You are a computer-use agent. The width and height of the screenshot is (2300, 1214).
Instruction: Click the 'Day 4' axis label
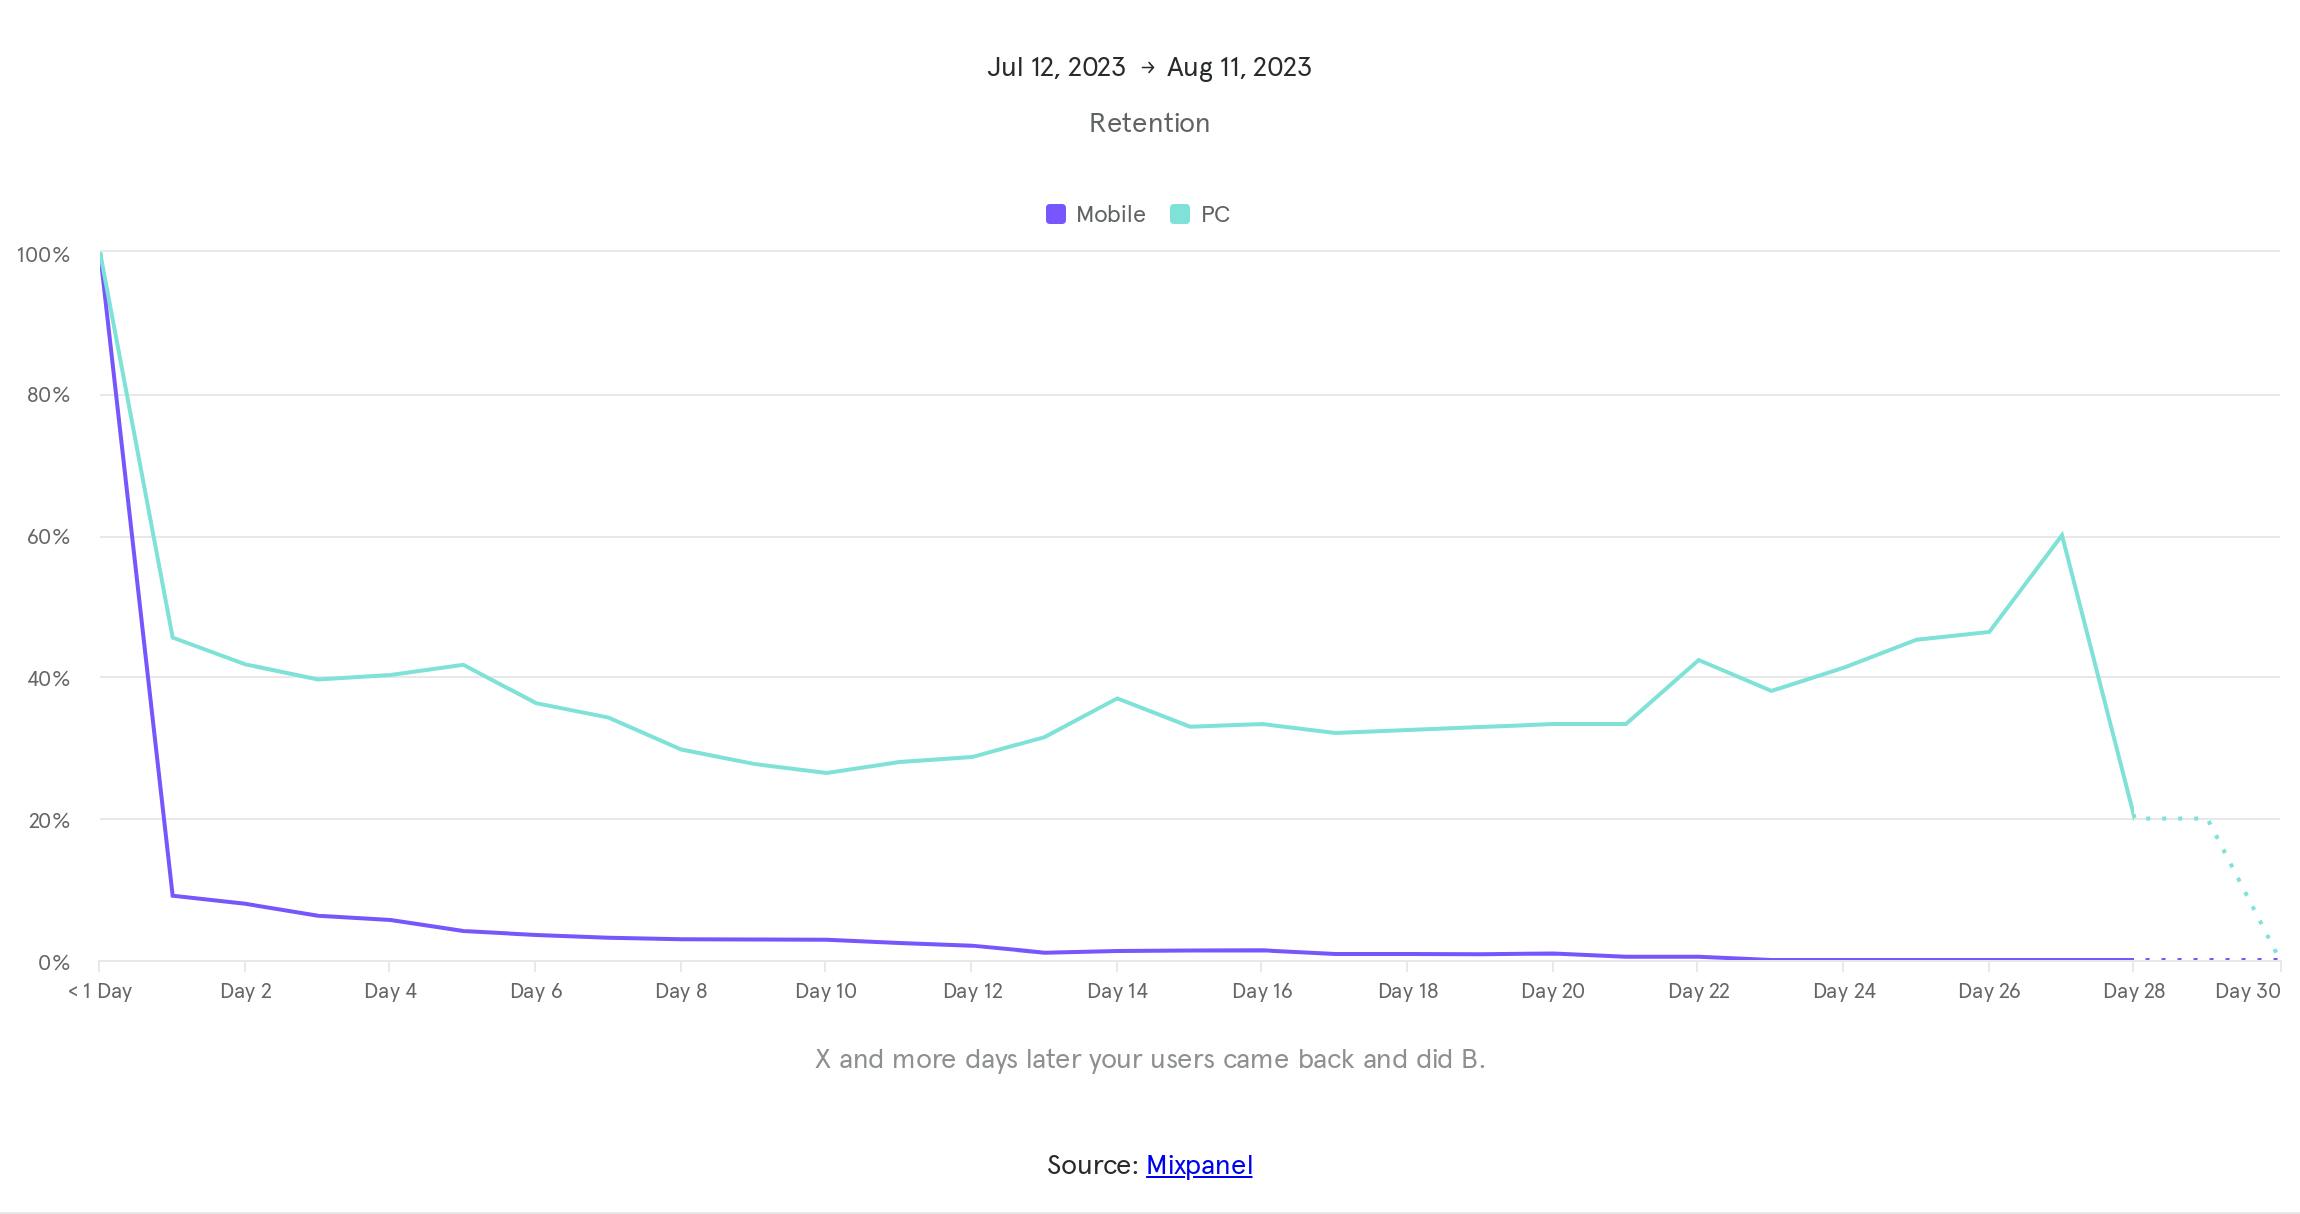point(390,991)
